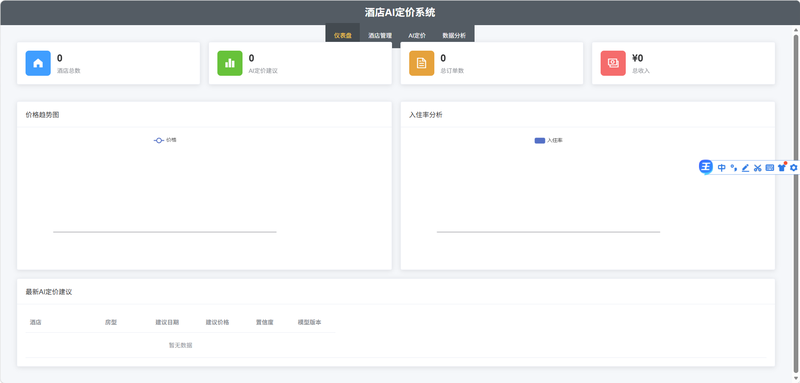The image size is (800, 383).
Task: Click the 酒店AI定价系统 header title
Action: tap(400, 13)
